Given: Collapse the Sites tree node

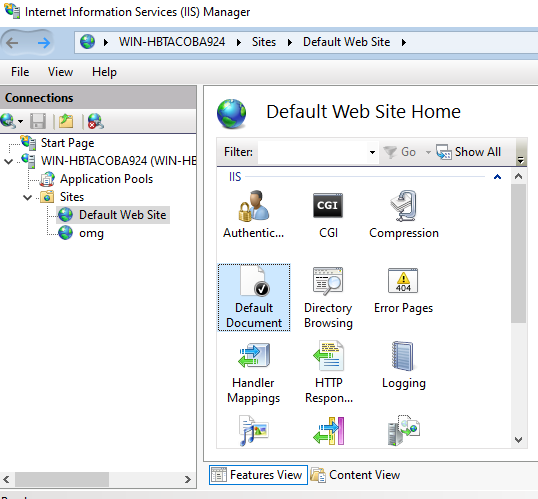Looking at the screenshot, I should coord(27,197).
